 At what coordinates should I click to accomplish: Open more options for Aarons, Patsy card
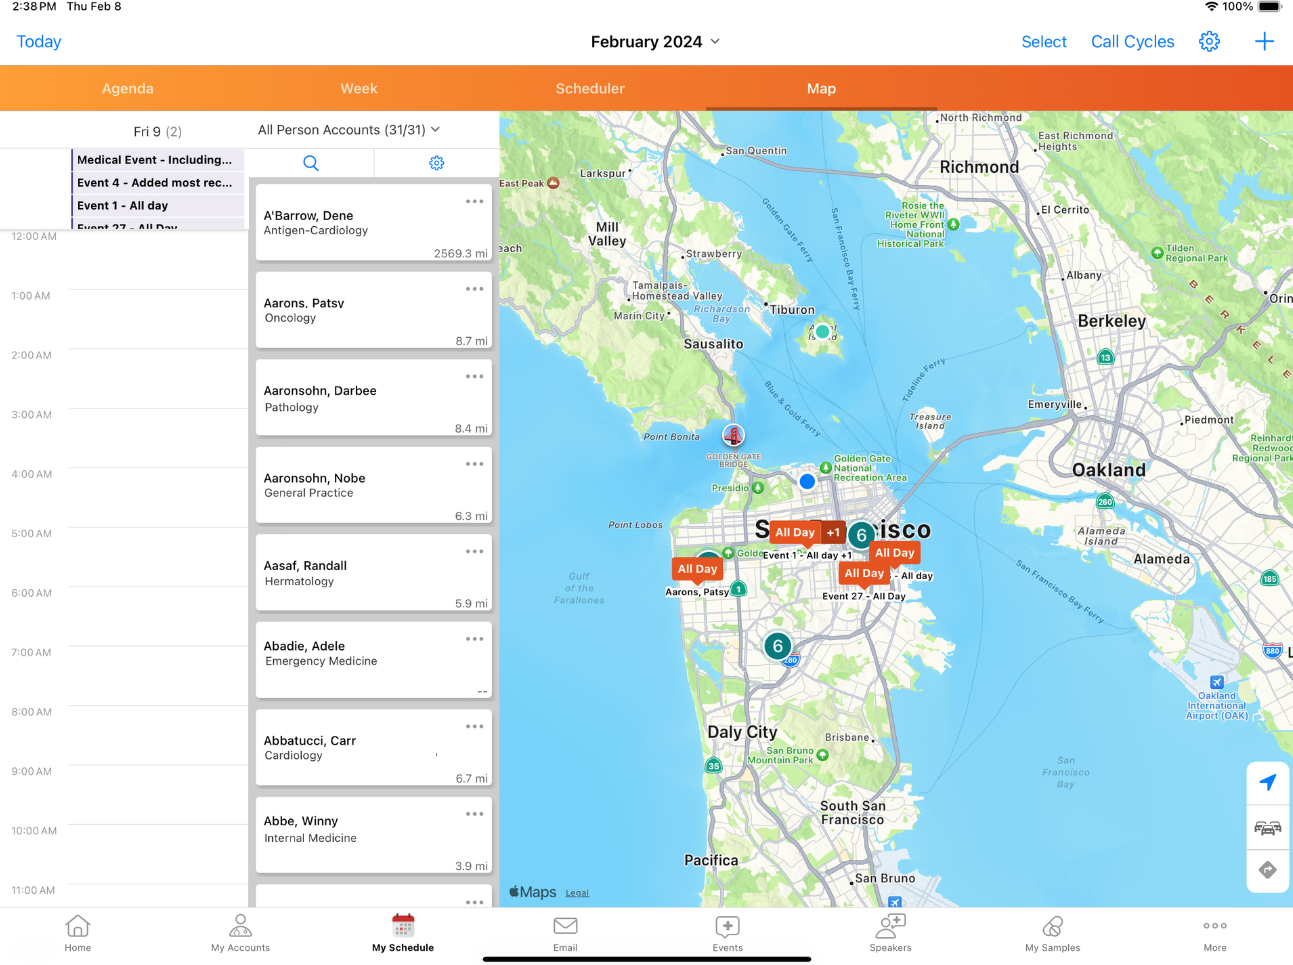point(474,289)
